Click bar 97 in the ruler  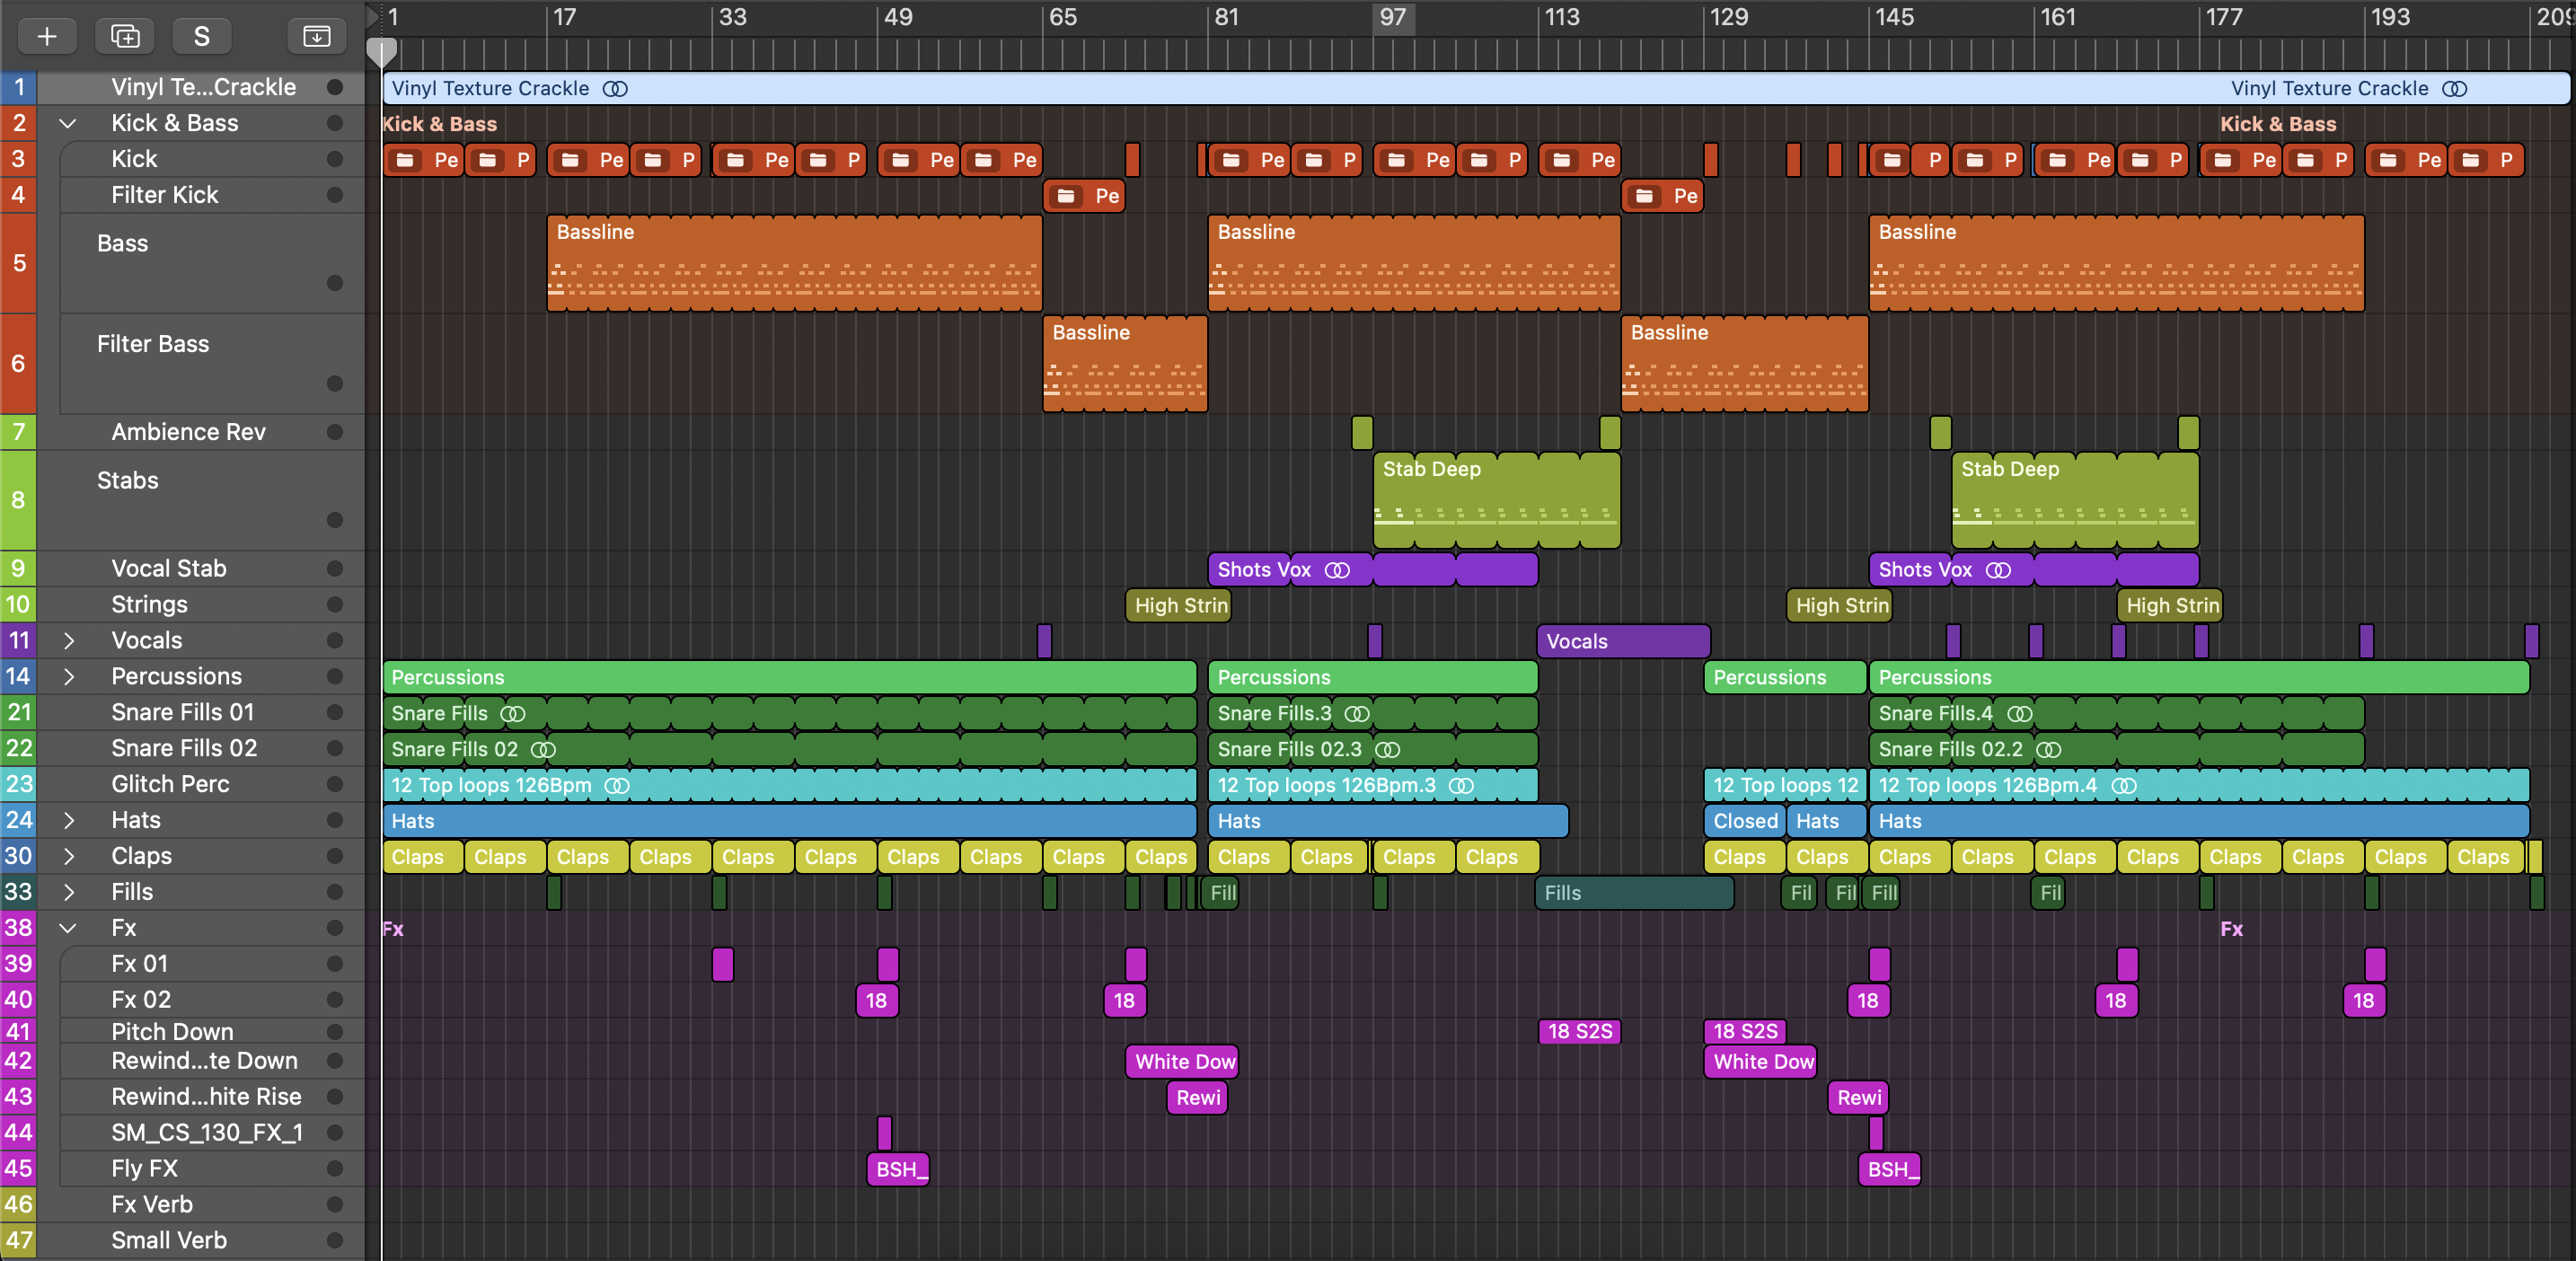pyautogui.click(x=1392, y=17)
